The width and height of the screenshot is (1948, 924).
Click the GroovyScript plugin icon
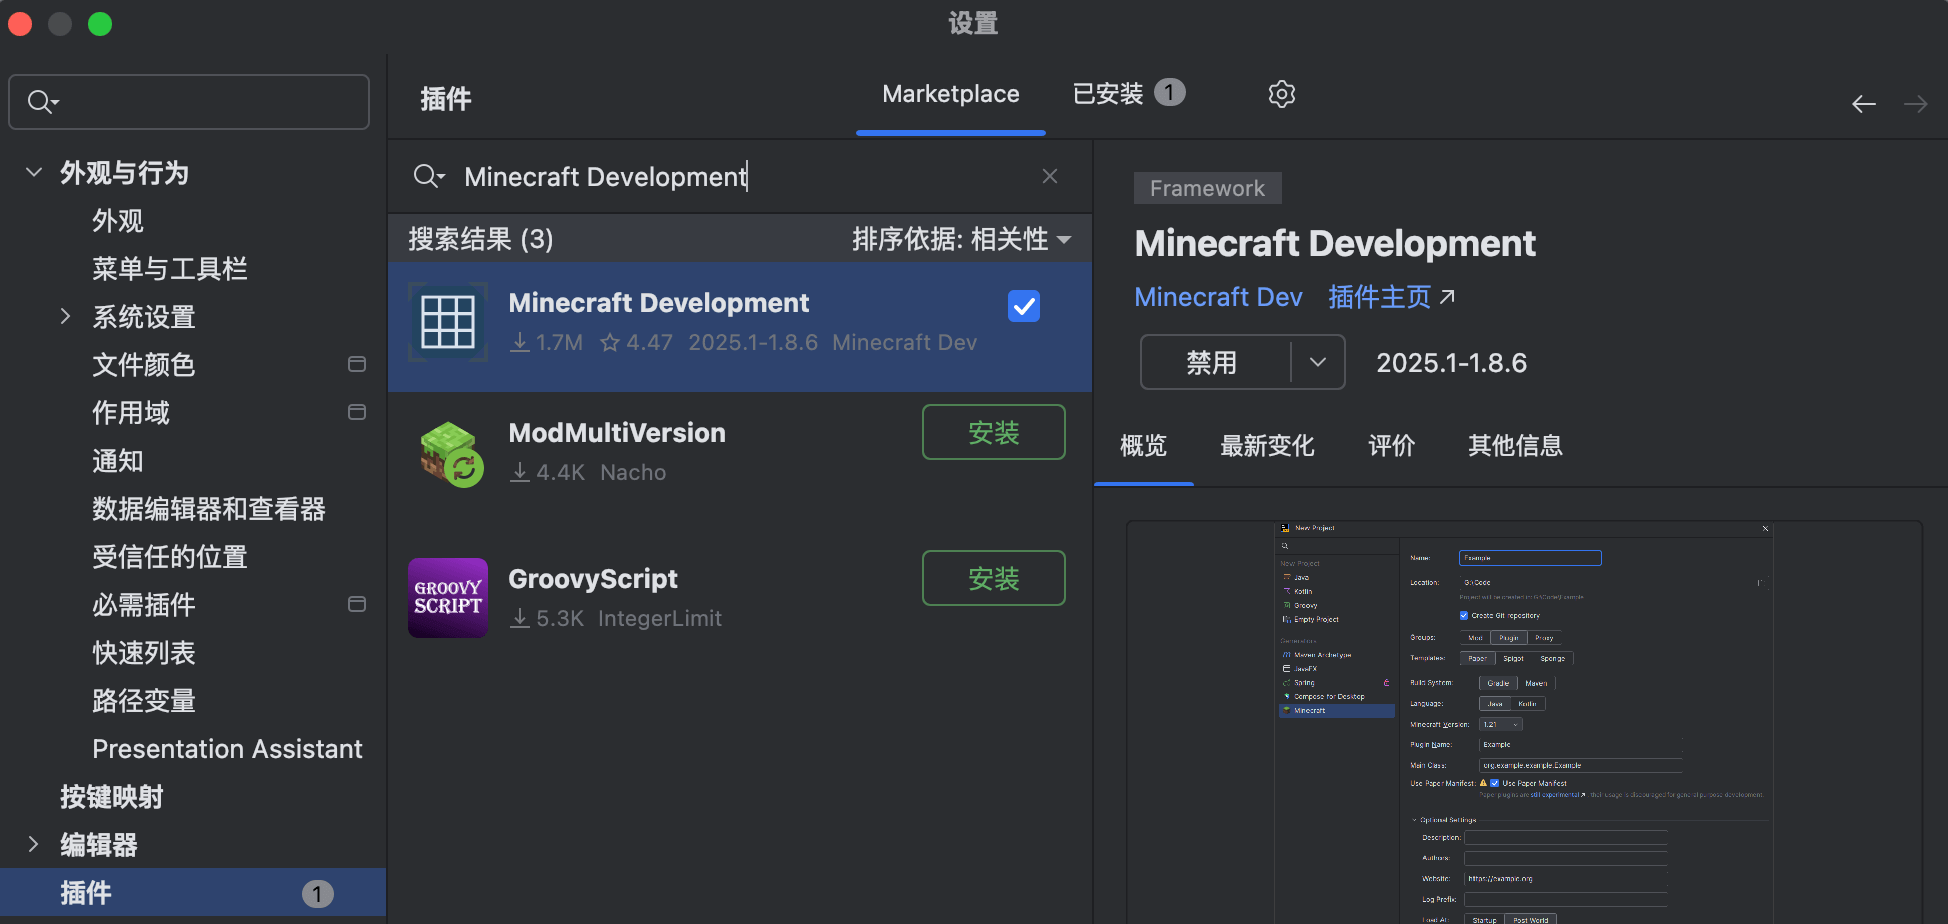click(448, 598)
